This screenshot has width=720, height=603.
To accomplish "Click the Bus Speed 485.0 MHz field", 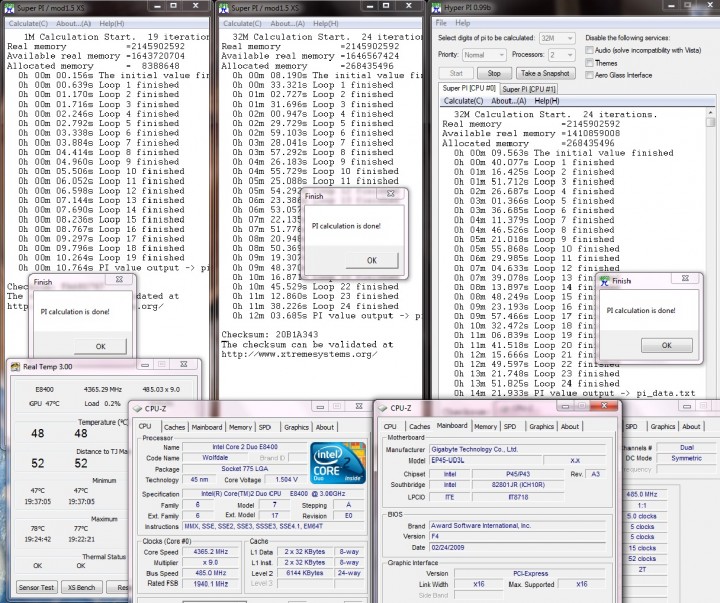I will [x=211, y=573].
